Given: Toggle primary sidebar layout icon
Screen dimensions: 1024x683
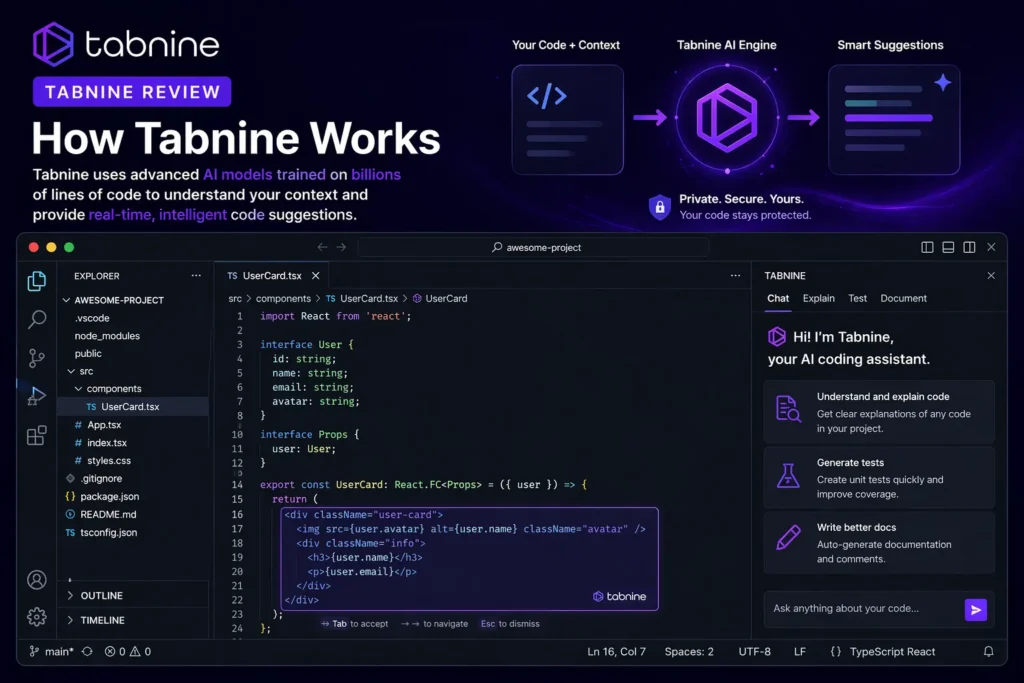Looking at the screenshot, I should (927, 247).
